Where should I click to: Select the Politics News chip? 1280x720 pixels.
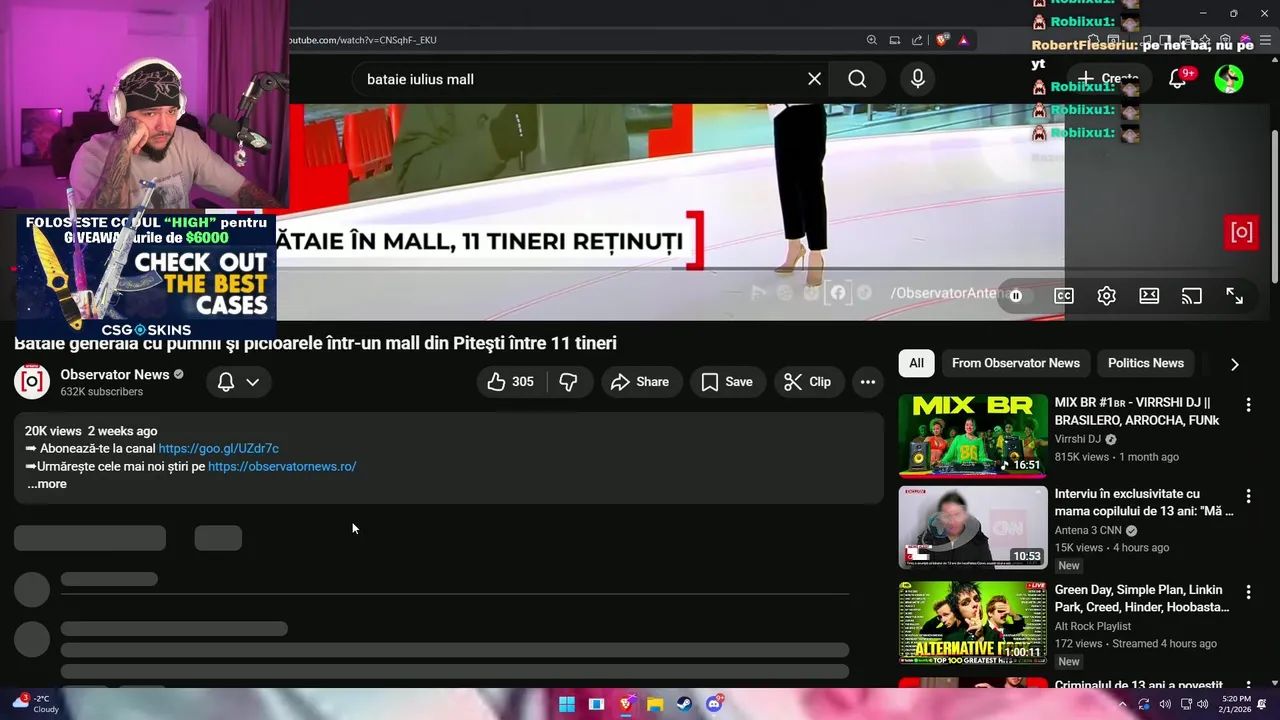(x=1146, y=363)
